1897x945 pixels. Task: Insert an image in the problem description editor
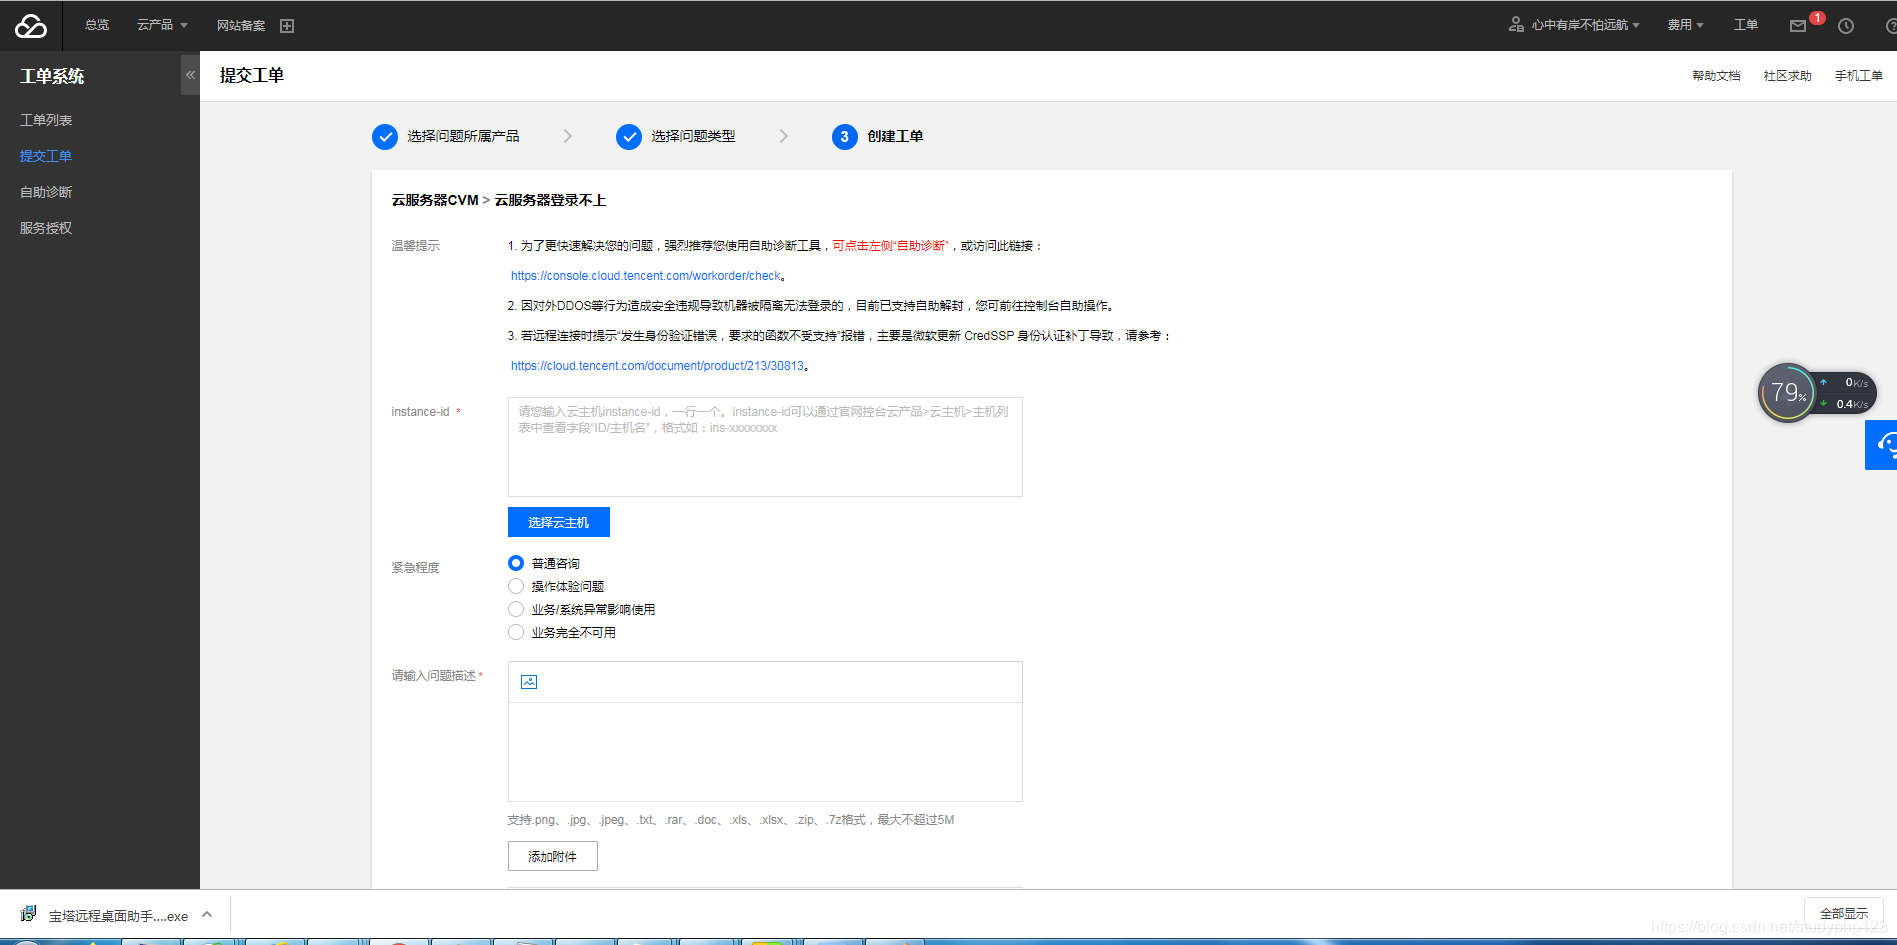click(527, 681)
